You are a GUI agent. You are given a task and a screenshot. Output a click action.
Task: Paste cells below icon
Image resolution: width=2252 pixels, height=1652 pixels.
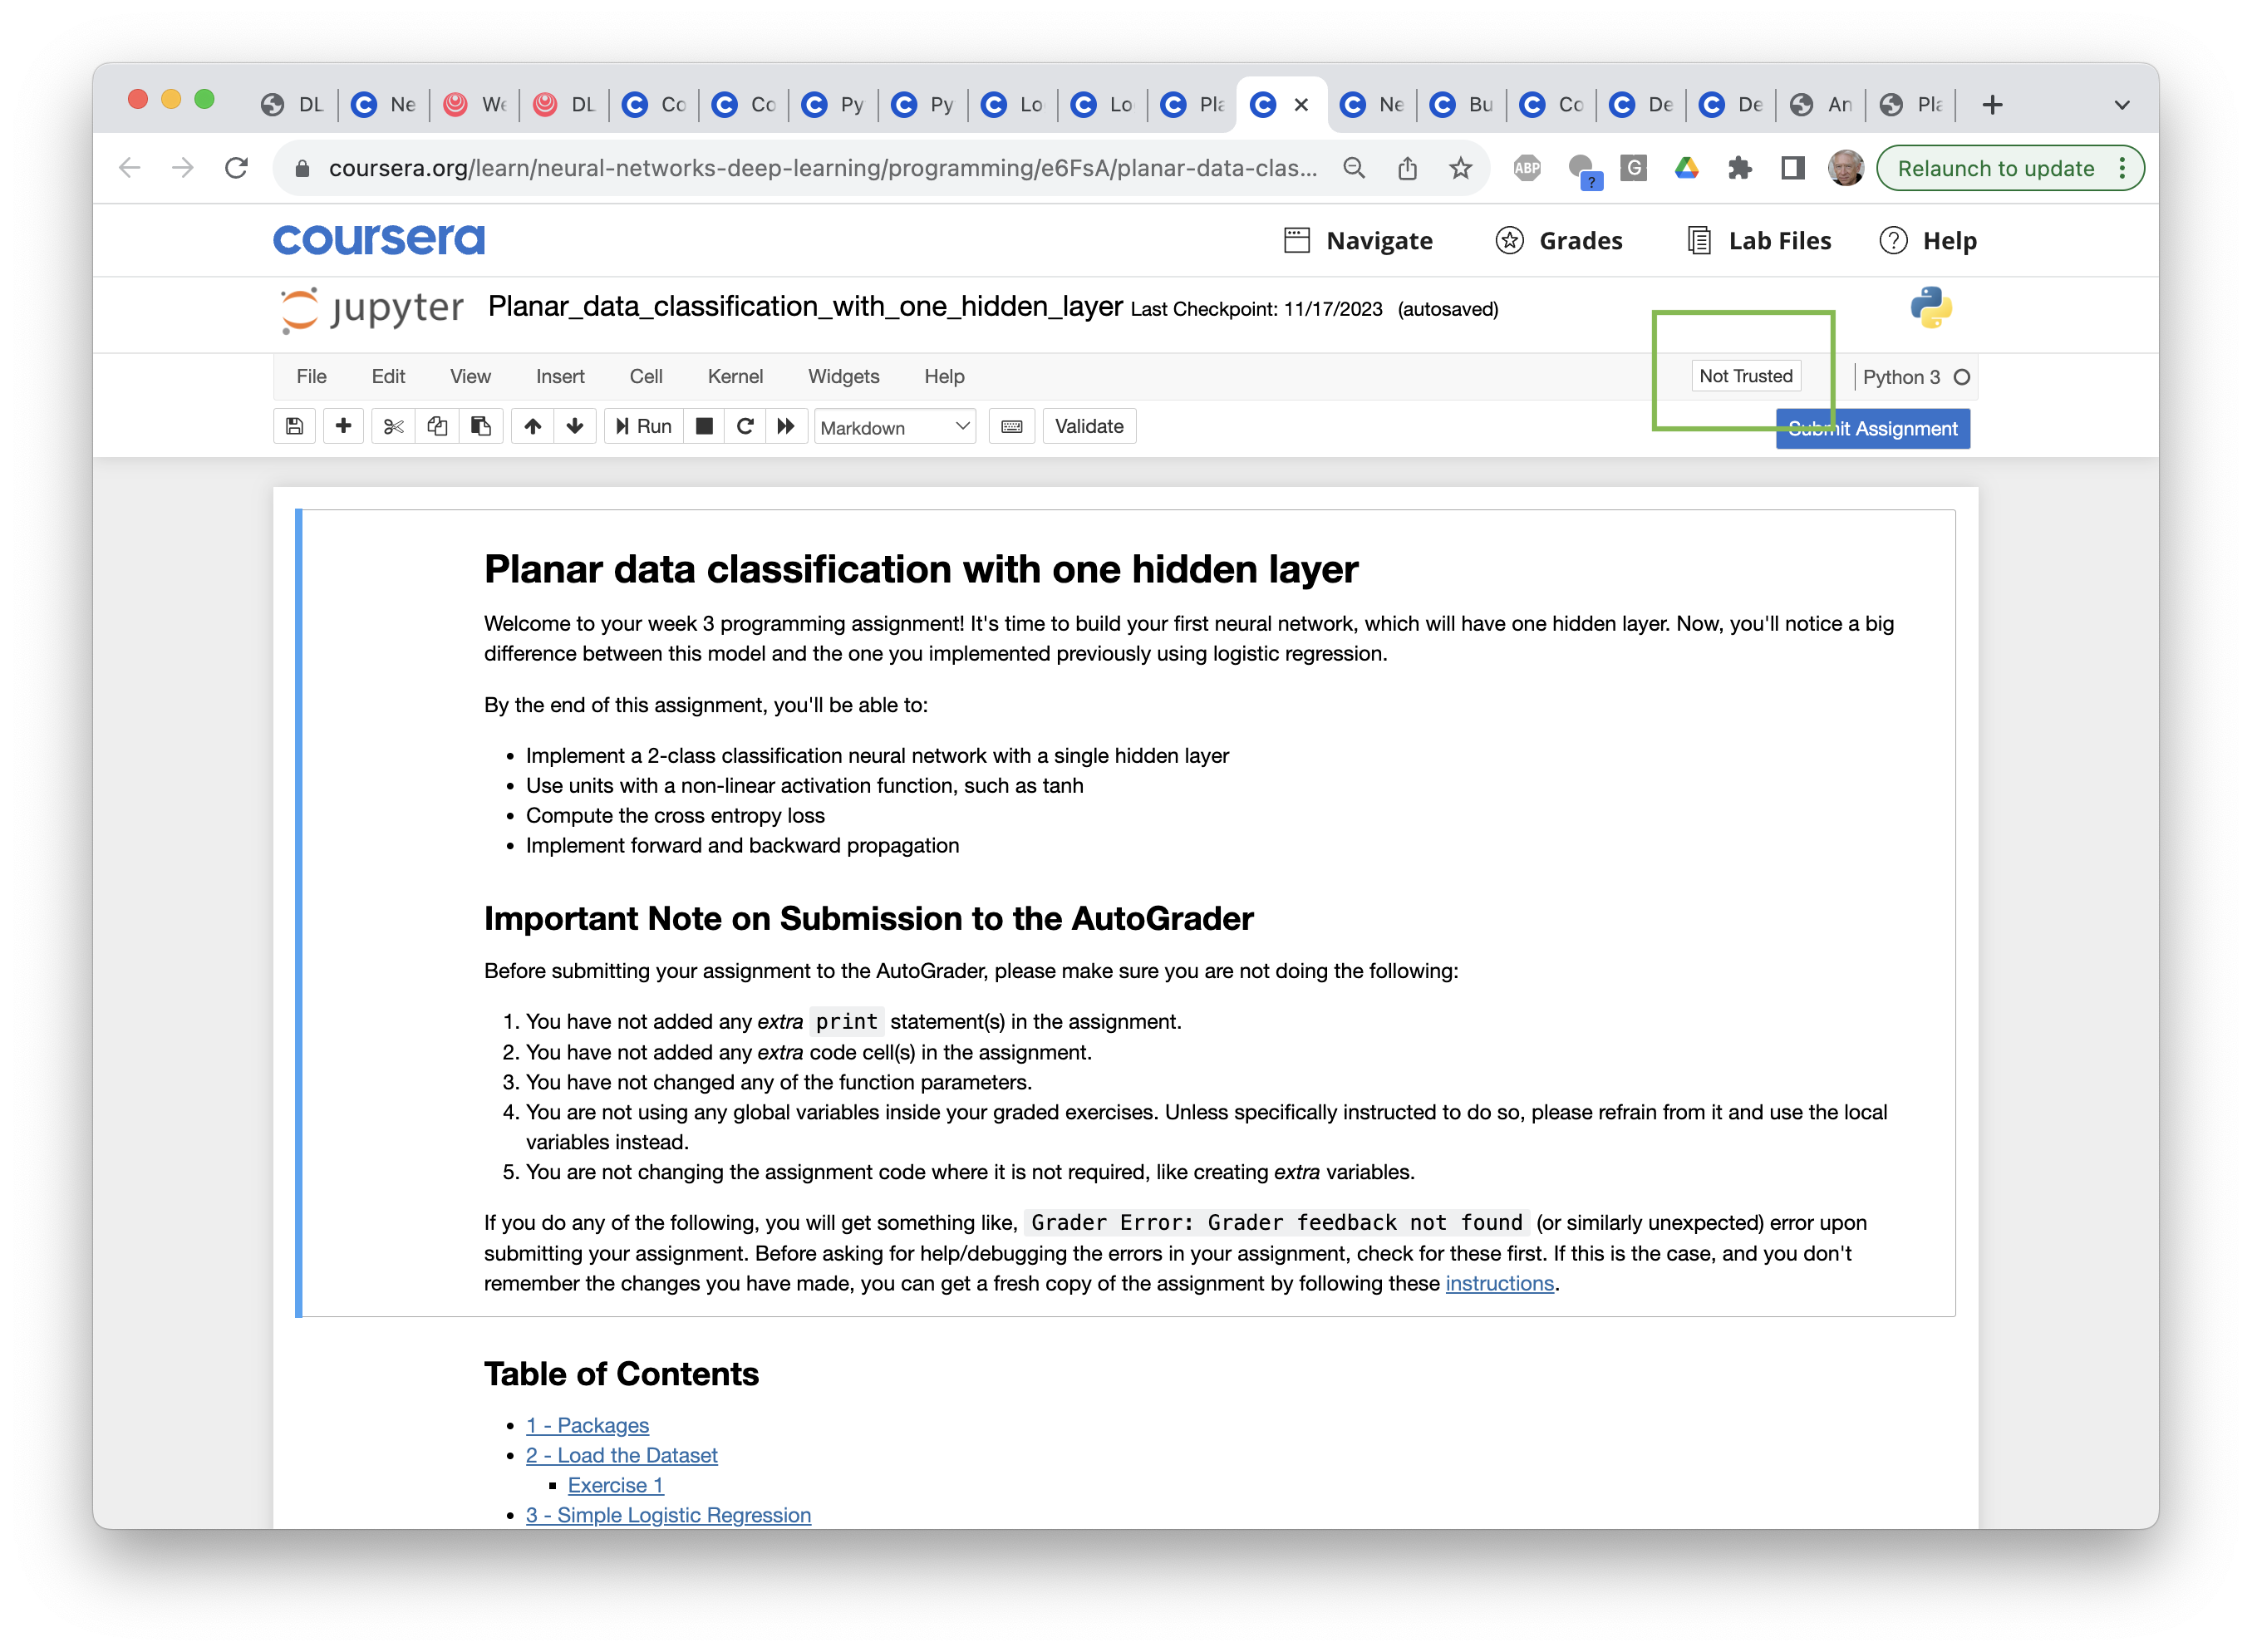click(481, 426)
